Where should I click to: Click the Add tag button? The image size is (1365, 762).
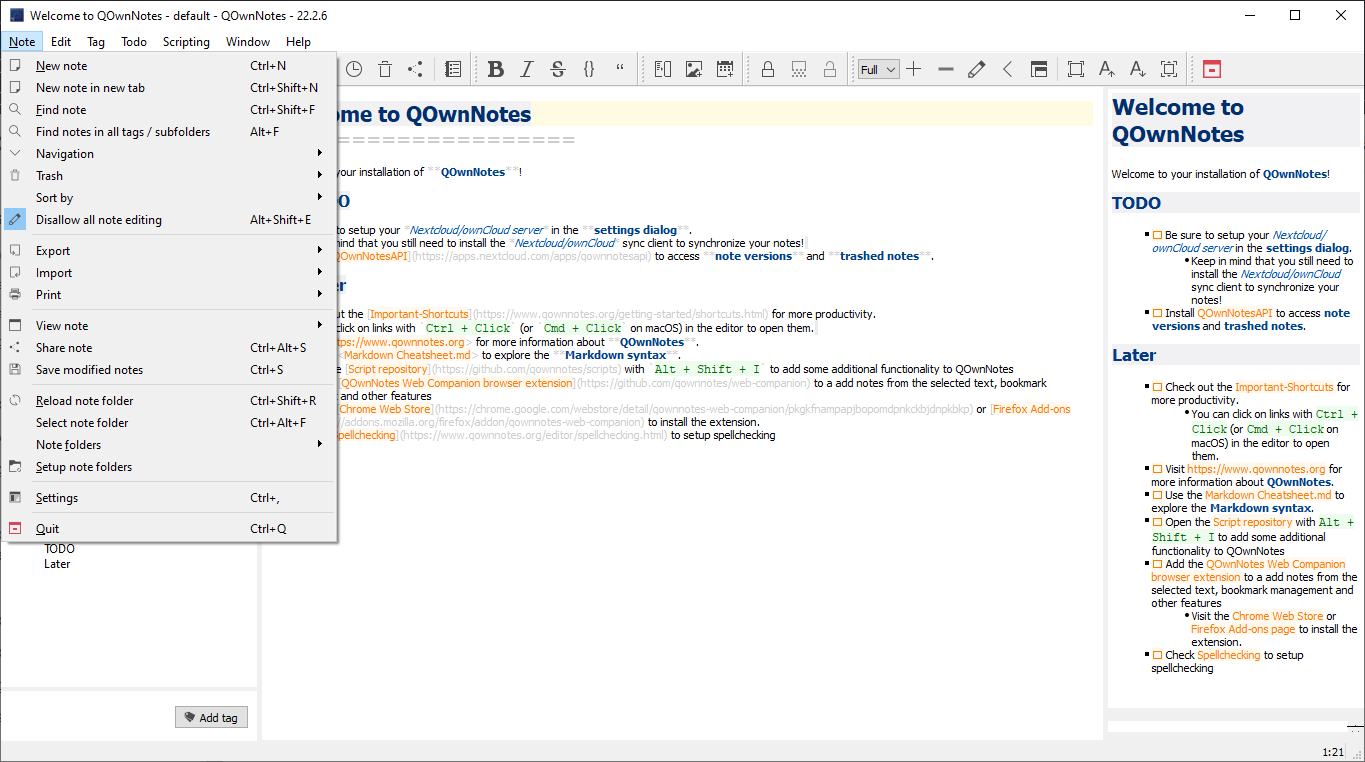(x=211, y=717)
